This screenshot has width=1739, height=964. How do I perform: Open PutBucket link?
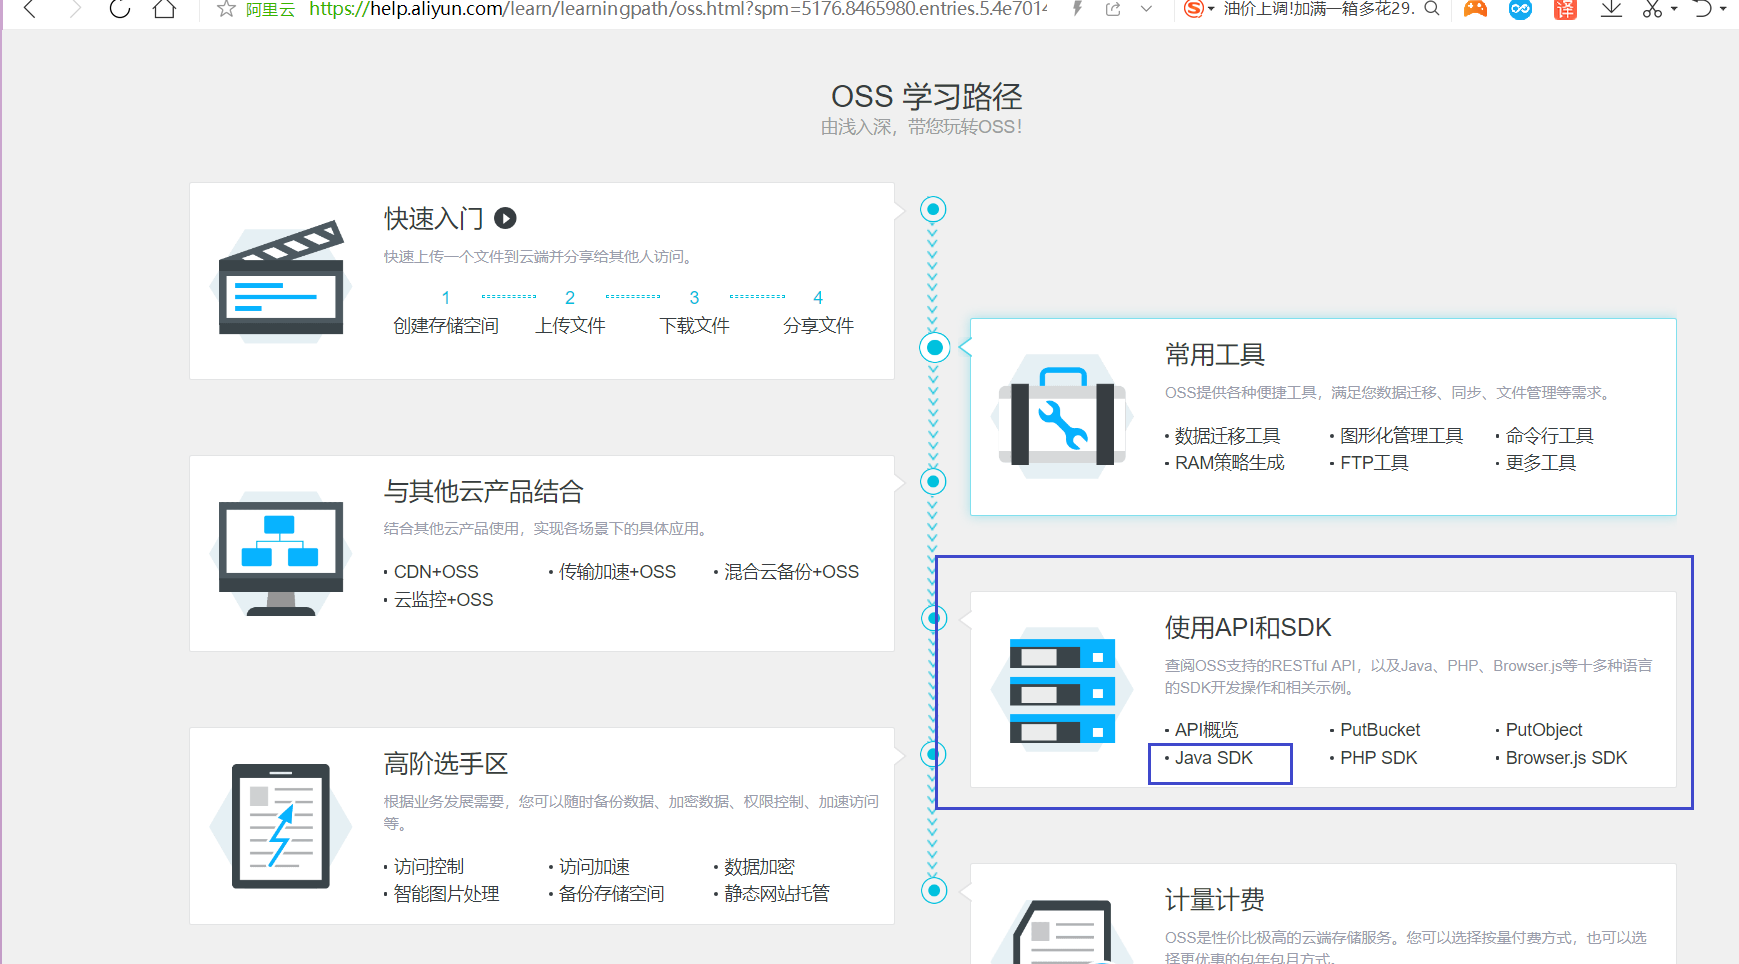1380,729
